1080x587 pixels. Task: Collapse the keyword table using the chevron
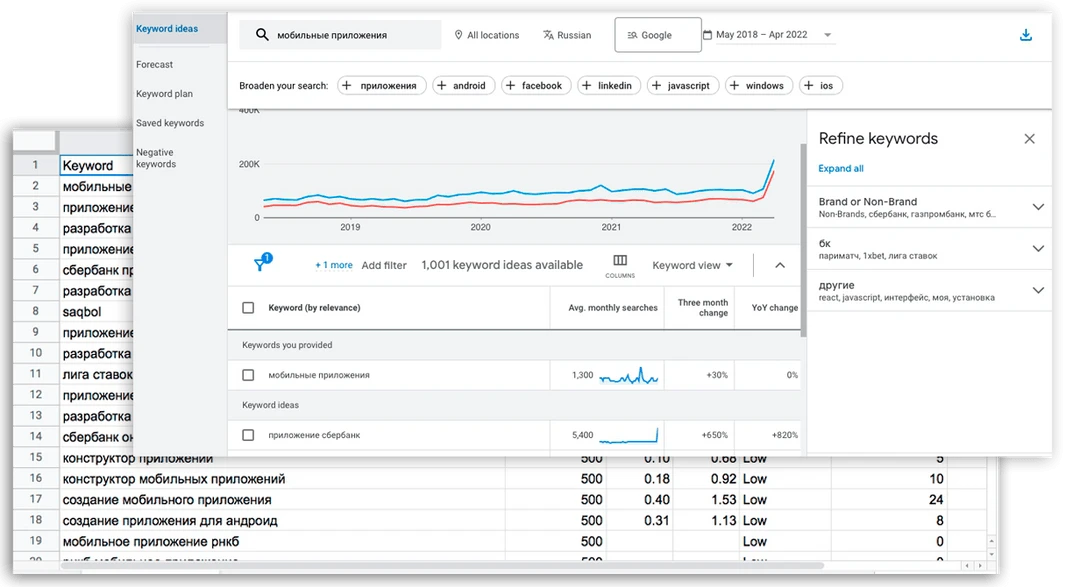click(x=778, y=264)
